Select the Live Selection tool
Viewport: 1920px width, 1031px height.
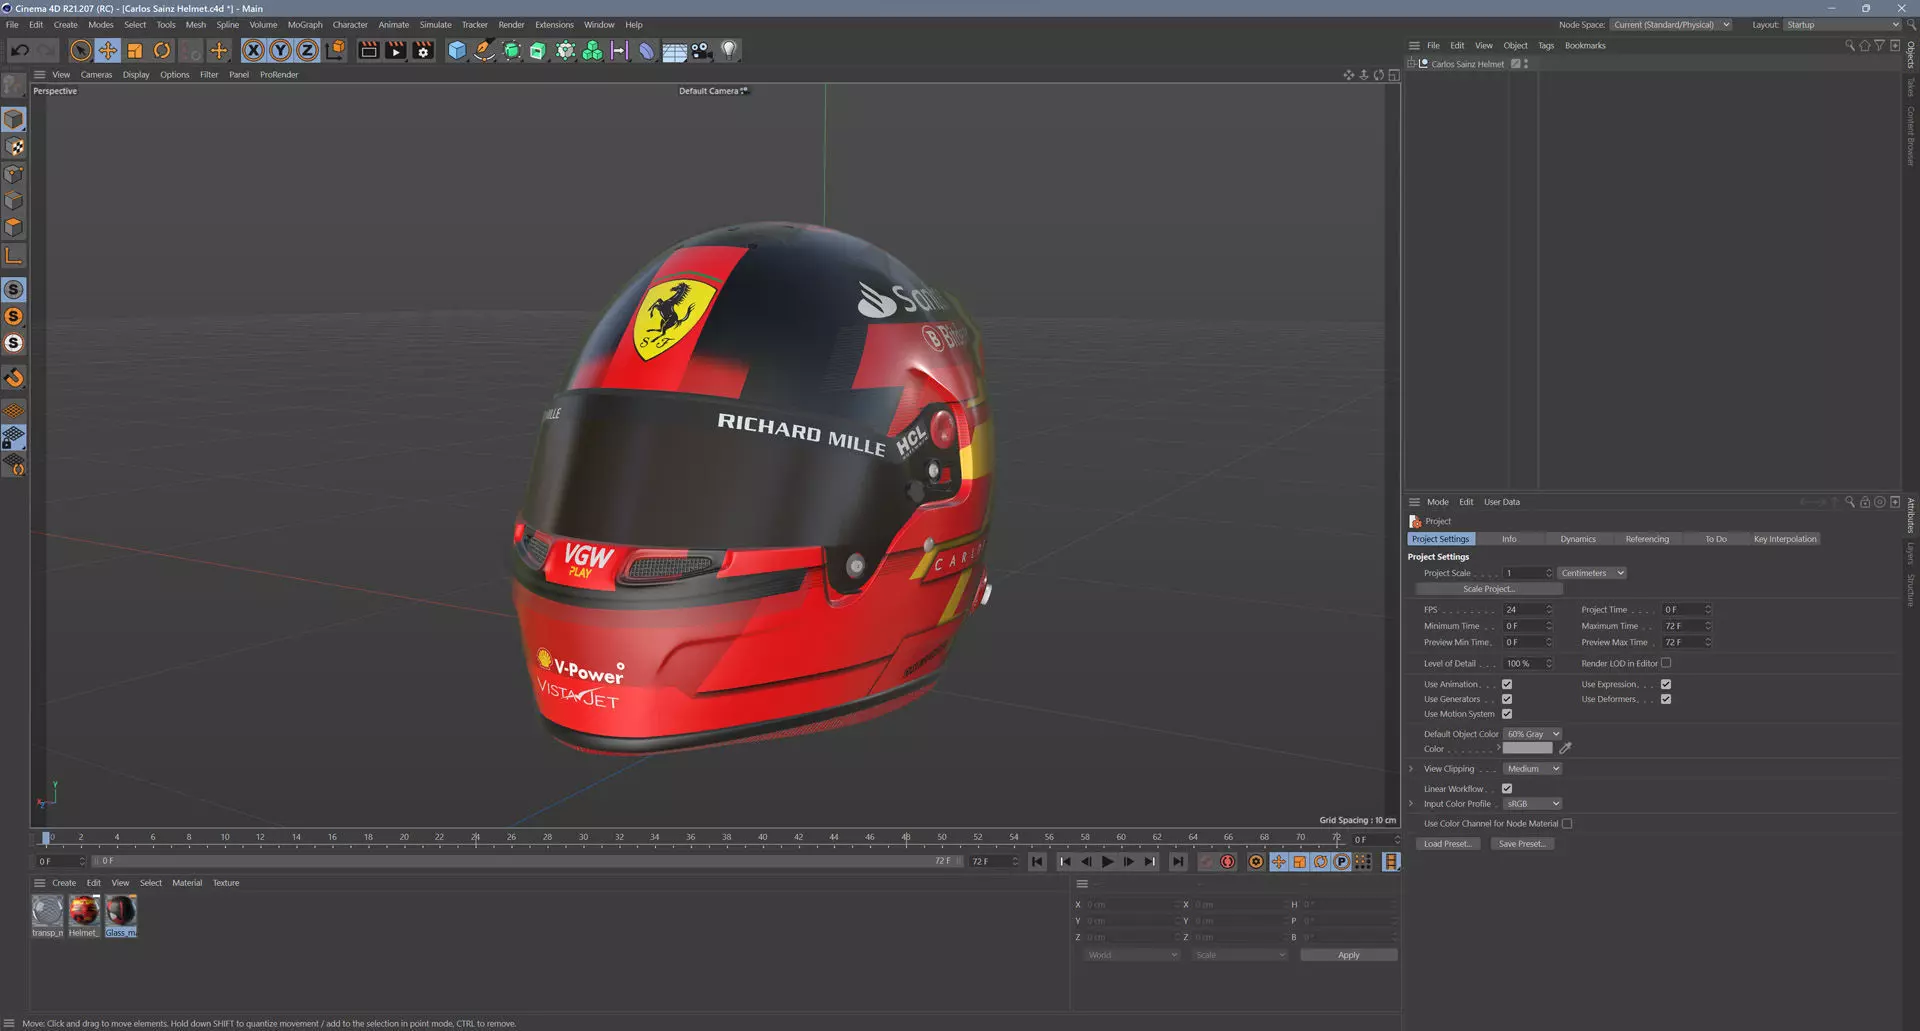(x=81, y=50)
